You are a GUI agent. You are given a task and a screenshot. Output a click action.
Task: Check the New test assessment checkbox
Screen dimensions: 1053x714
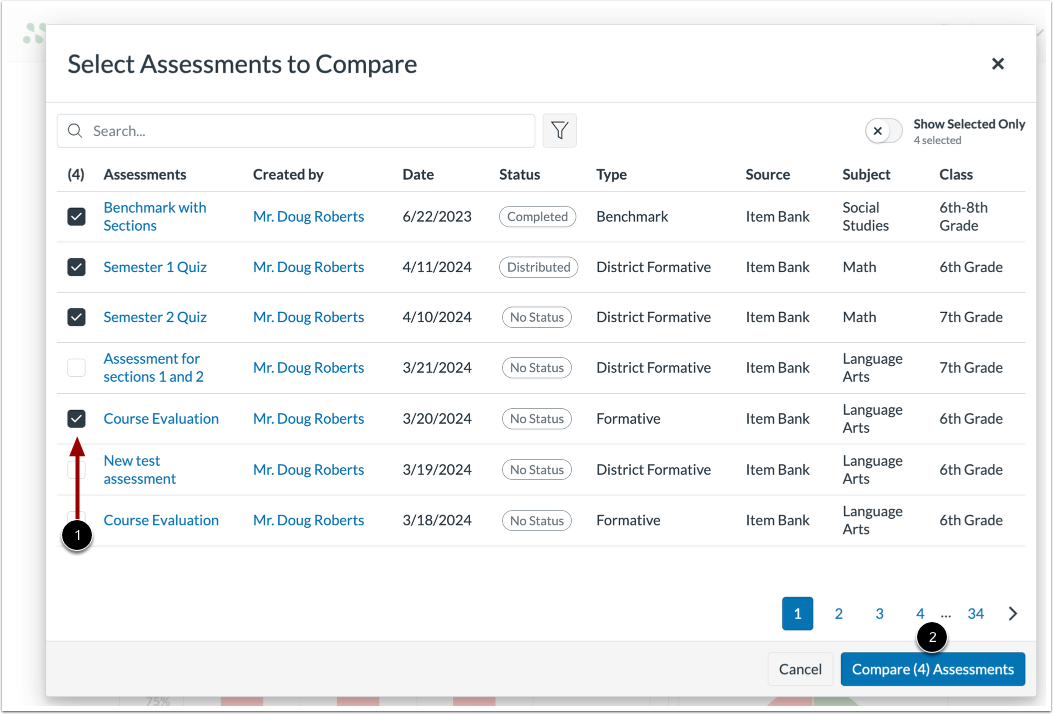[76, 469]
